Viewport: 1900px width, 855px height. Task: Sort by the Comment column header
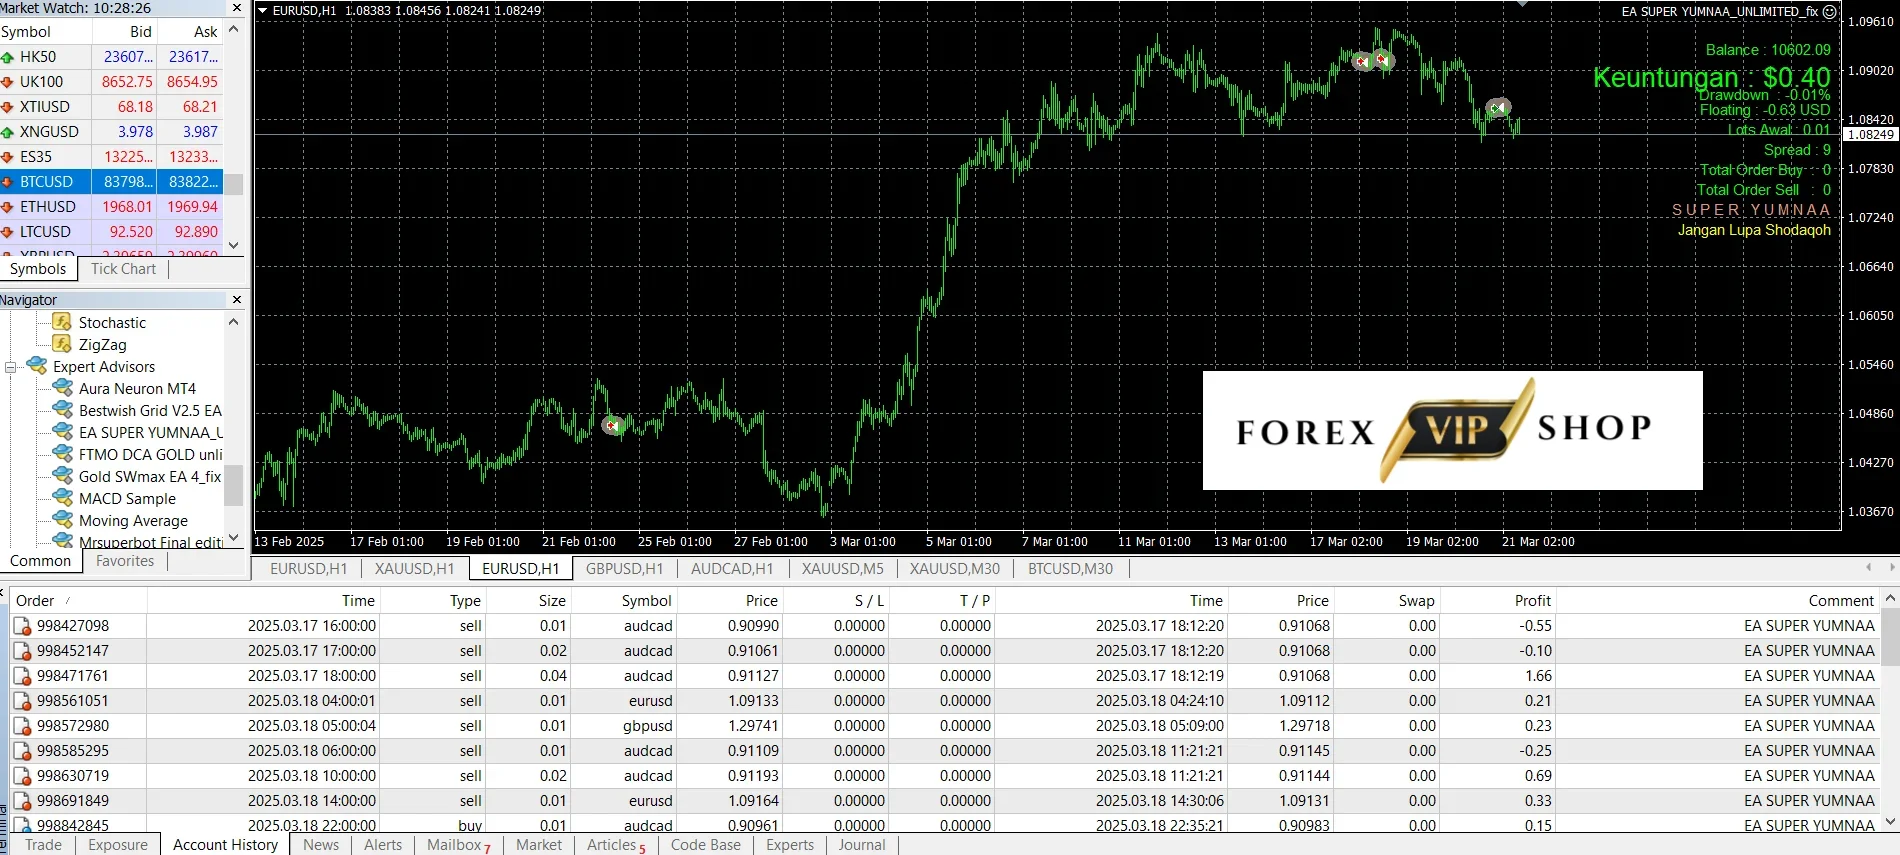(1716, 600)
